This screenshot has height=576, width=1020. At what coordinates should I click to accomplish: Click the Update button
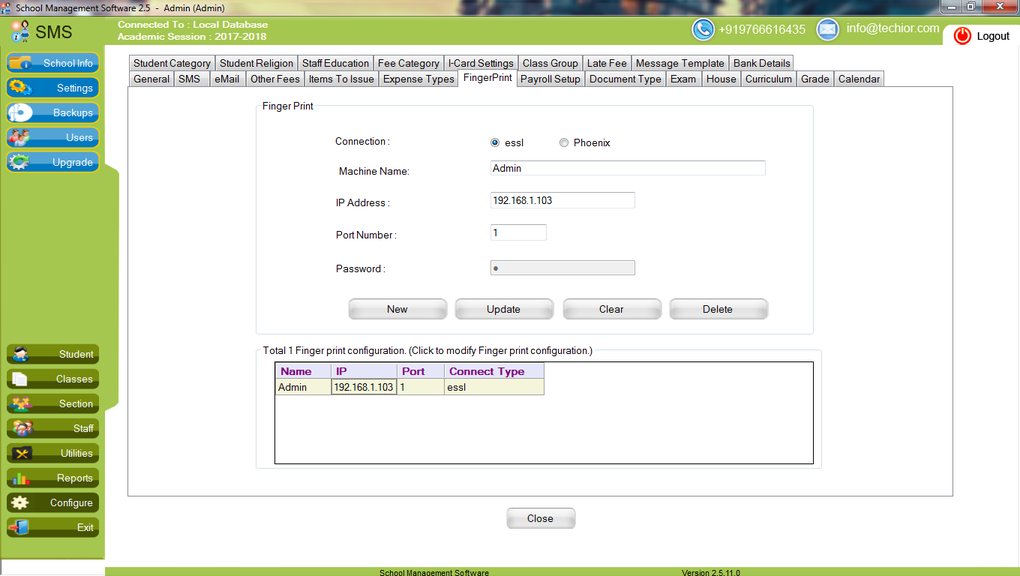click(504, 308)
